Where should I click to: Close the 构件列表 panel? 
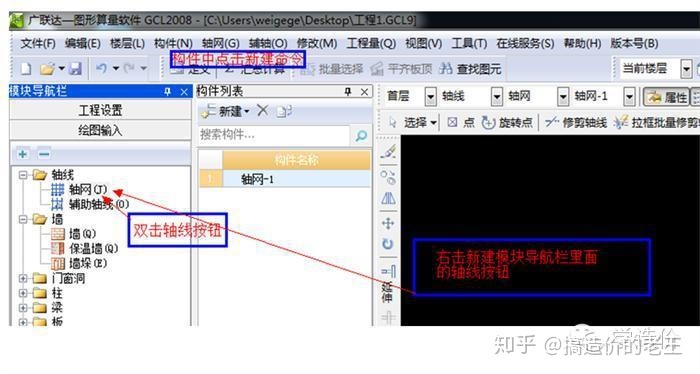364,91
